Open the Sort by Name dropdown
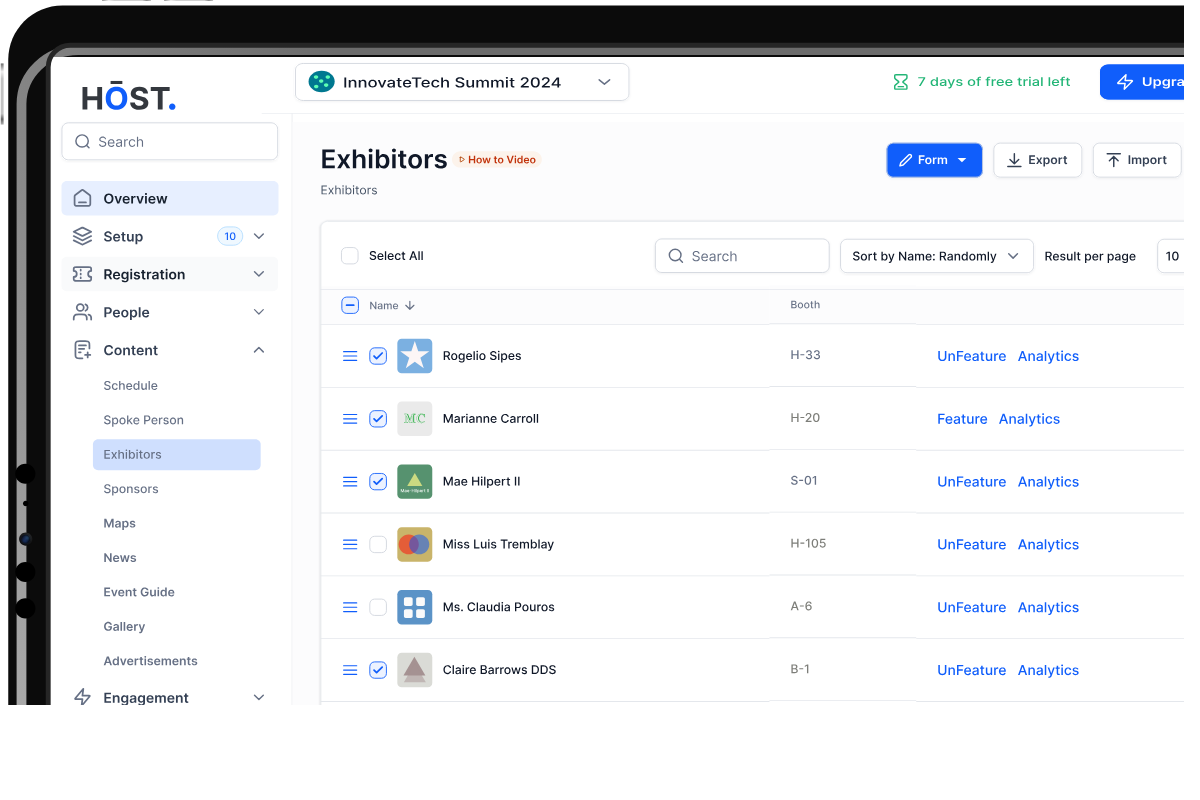 click(936, 256)
